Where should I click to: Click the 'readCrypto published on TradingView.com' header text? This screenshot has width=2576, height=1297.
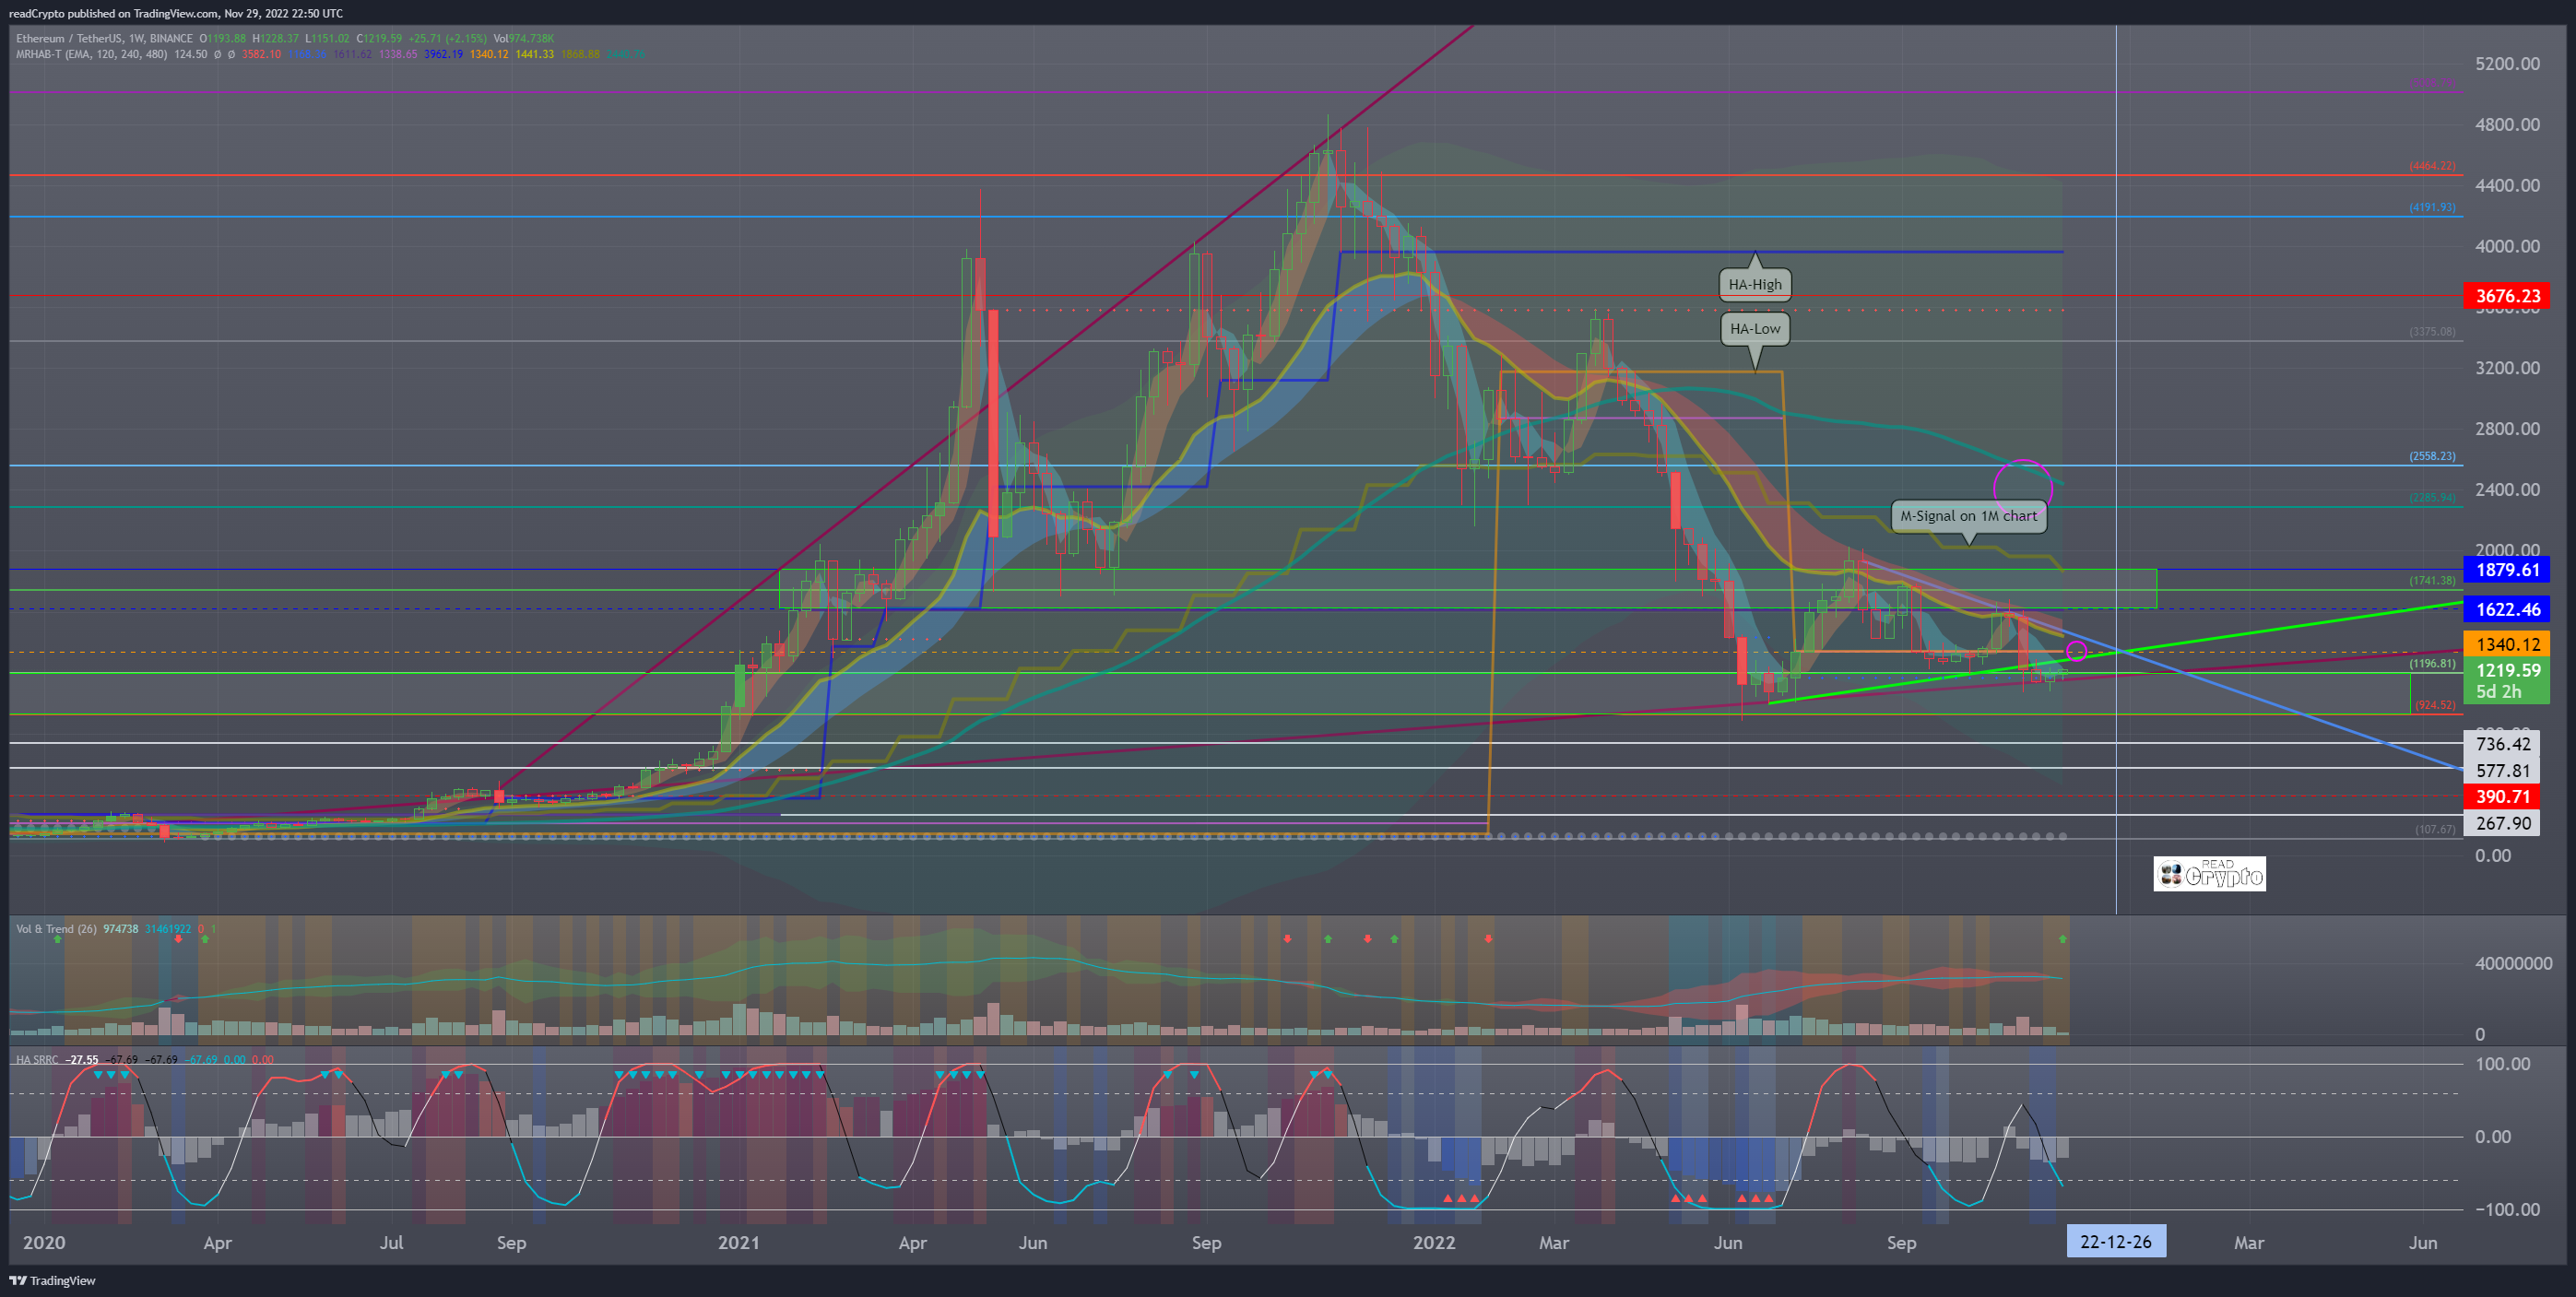pyautogui.click(x=113, y=13)
